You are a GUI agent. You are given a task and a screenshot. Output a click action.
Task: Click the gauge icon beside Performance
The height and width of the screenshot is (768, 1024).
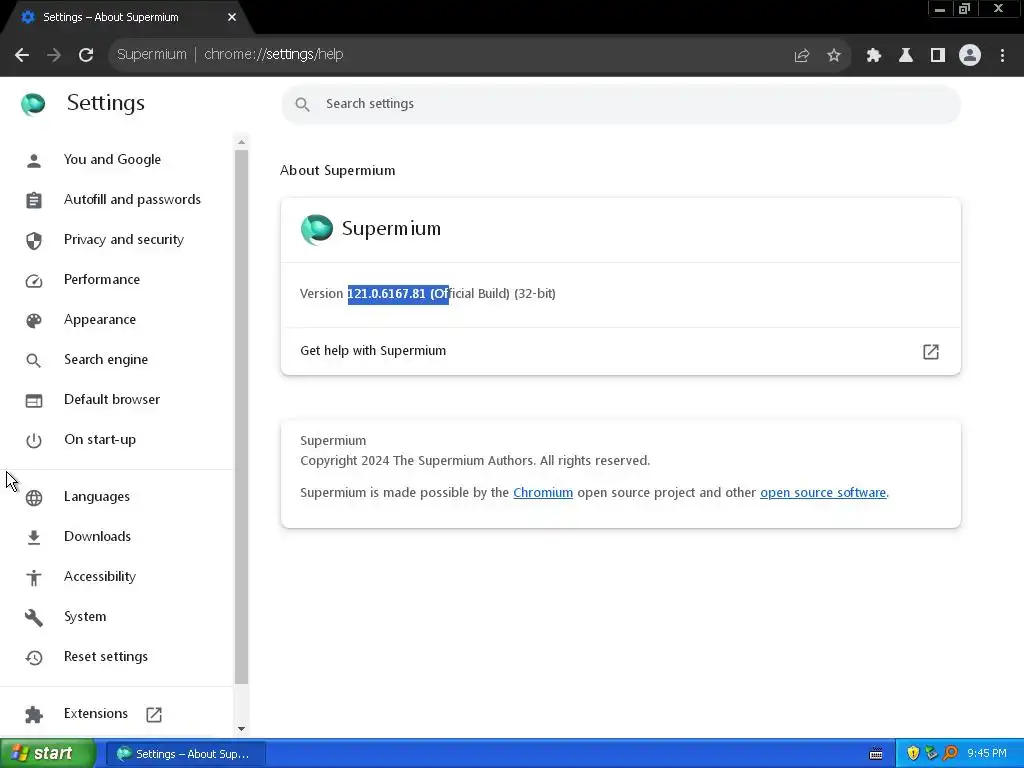click(34, 281)
